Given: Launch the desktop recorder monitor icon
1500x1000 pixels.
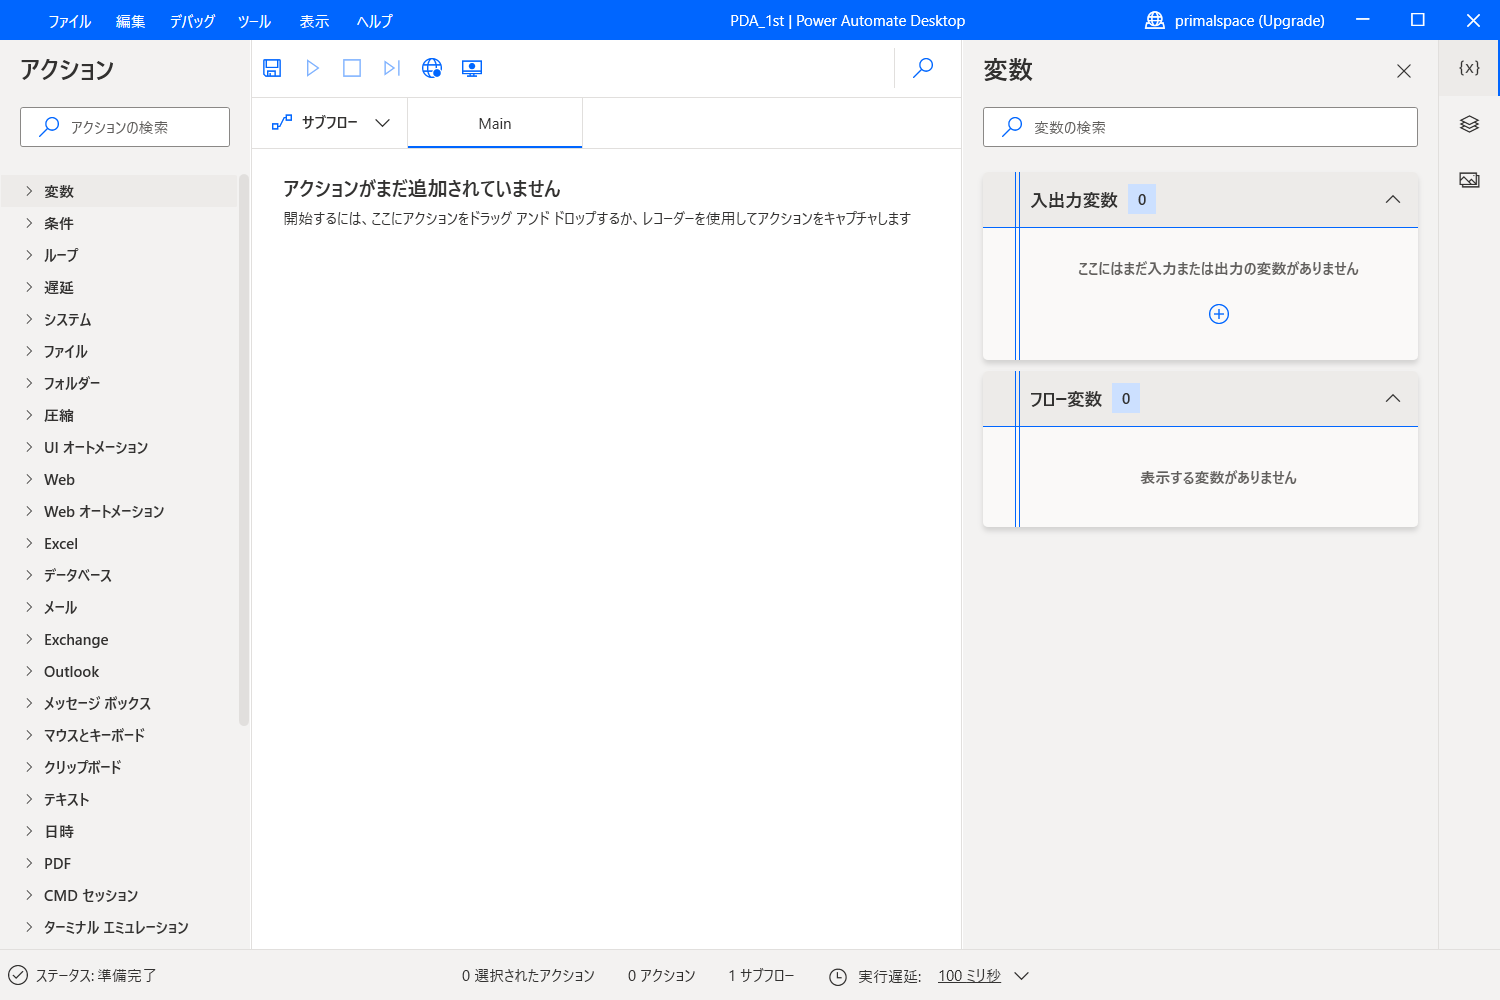Looking at the screenshot, I should (472, 68).
